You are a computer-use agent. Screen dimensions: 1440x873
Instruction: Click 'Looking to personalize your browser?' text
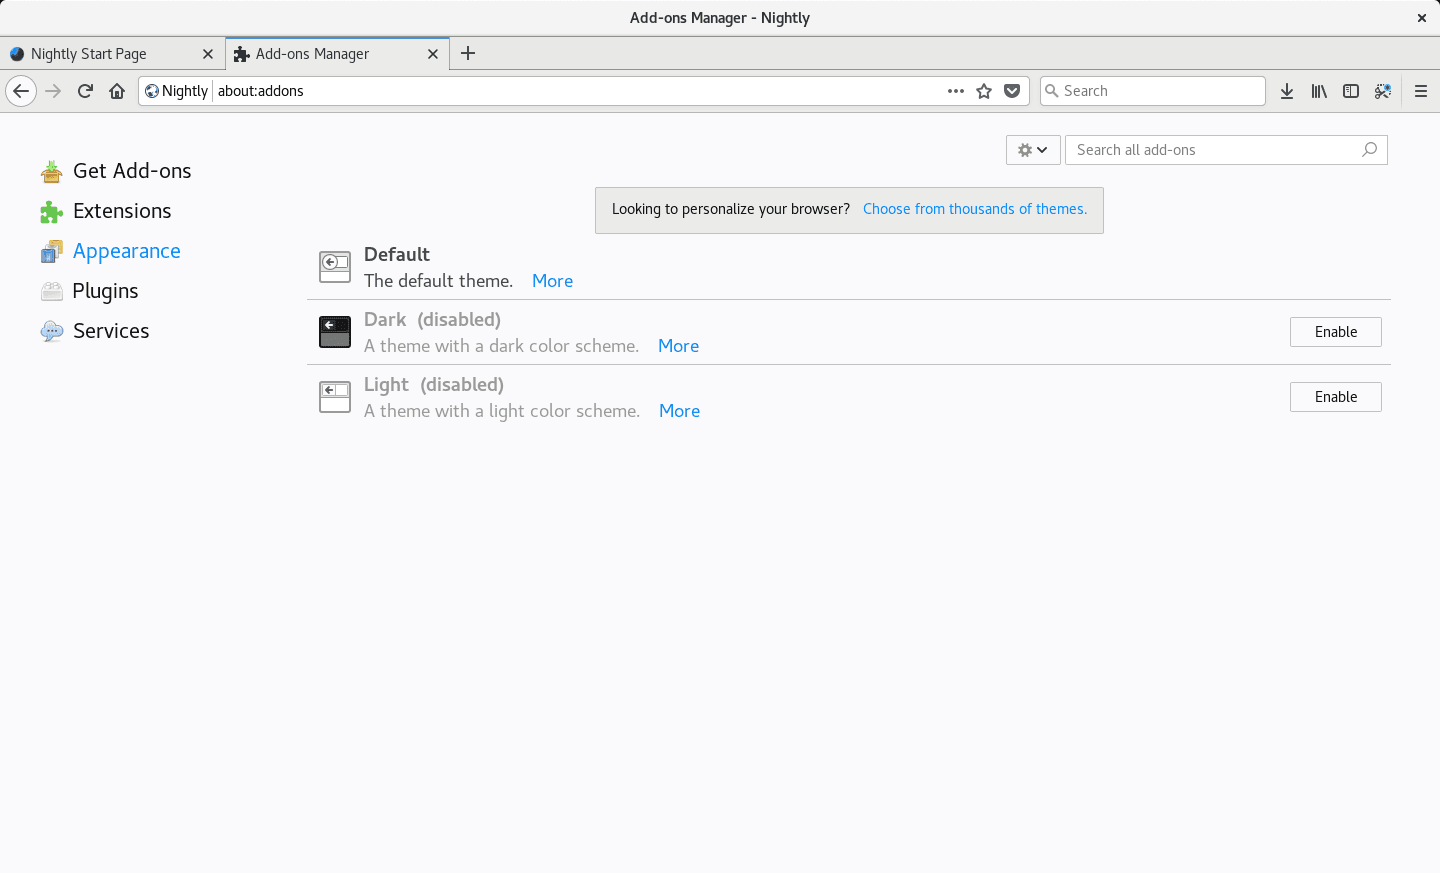[731, 209]
